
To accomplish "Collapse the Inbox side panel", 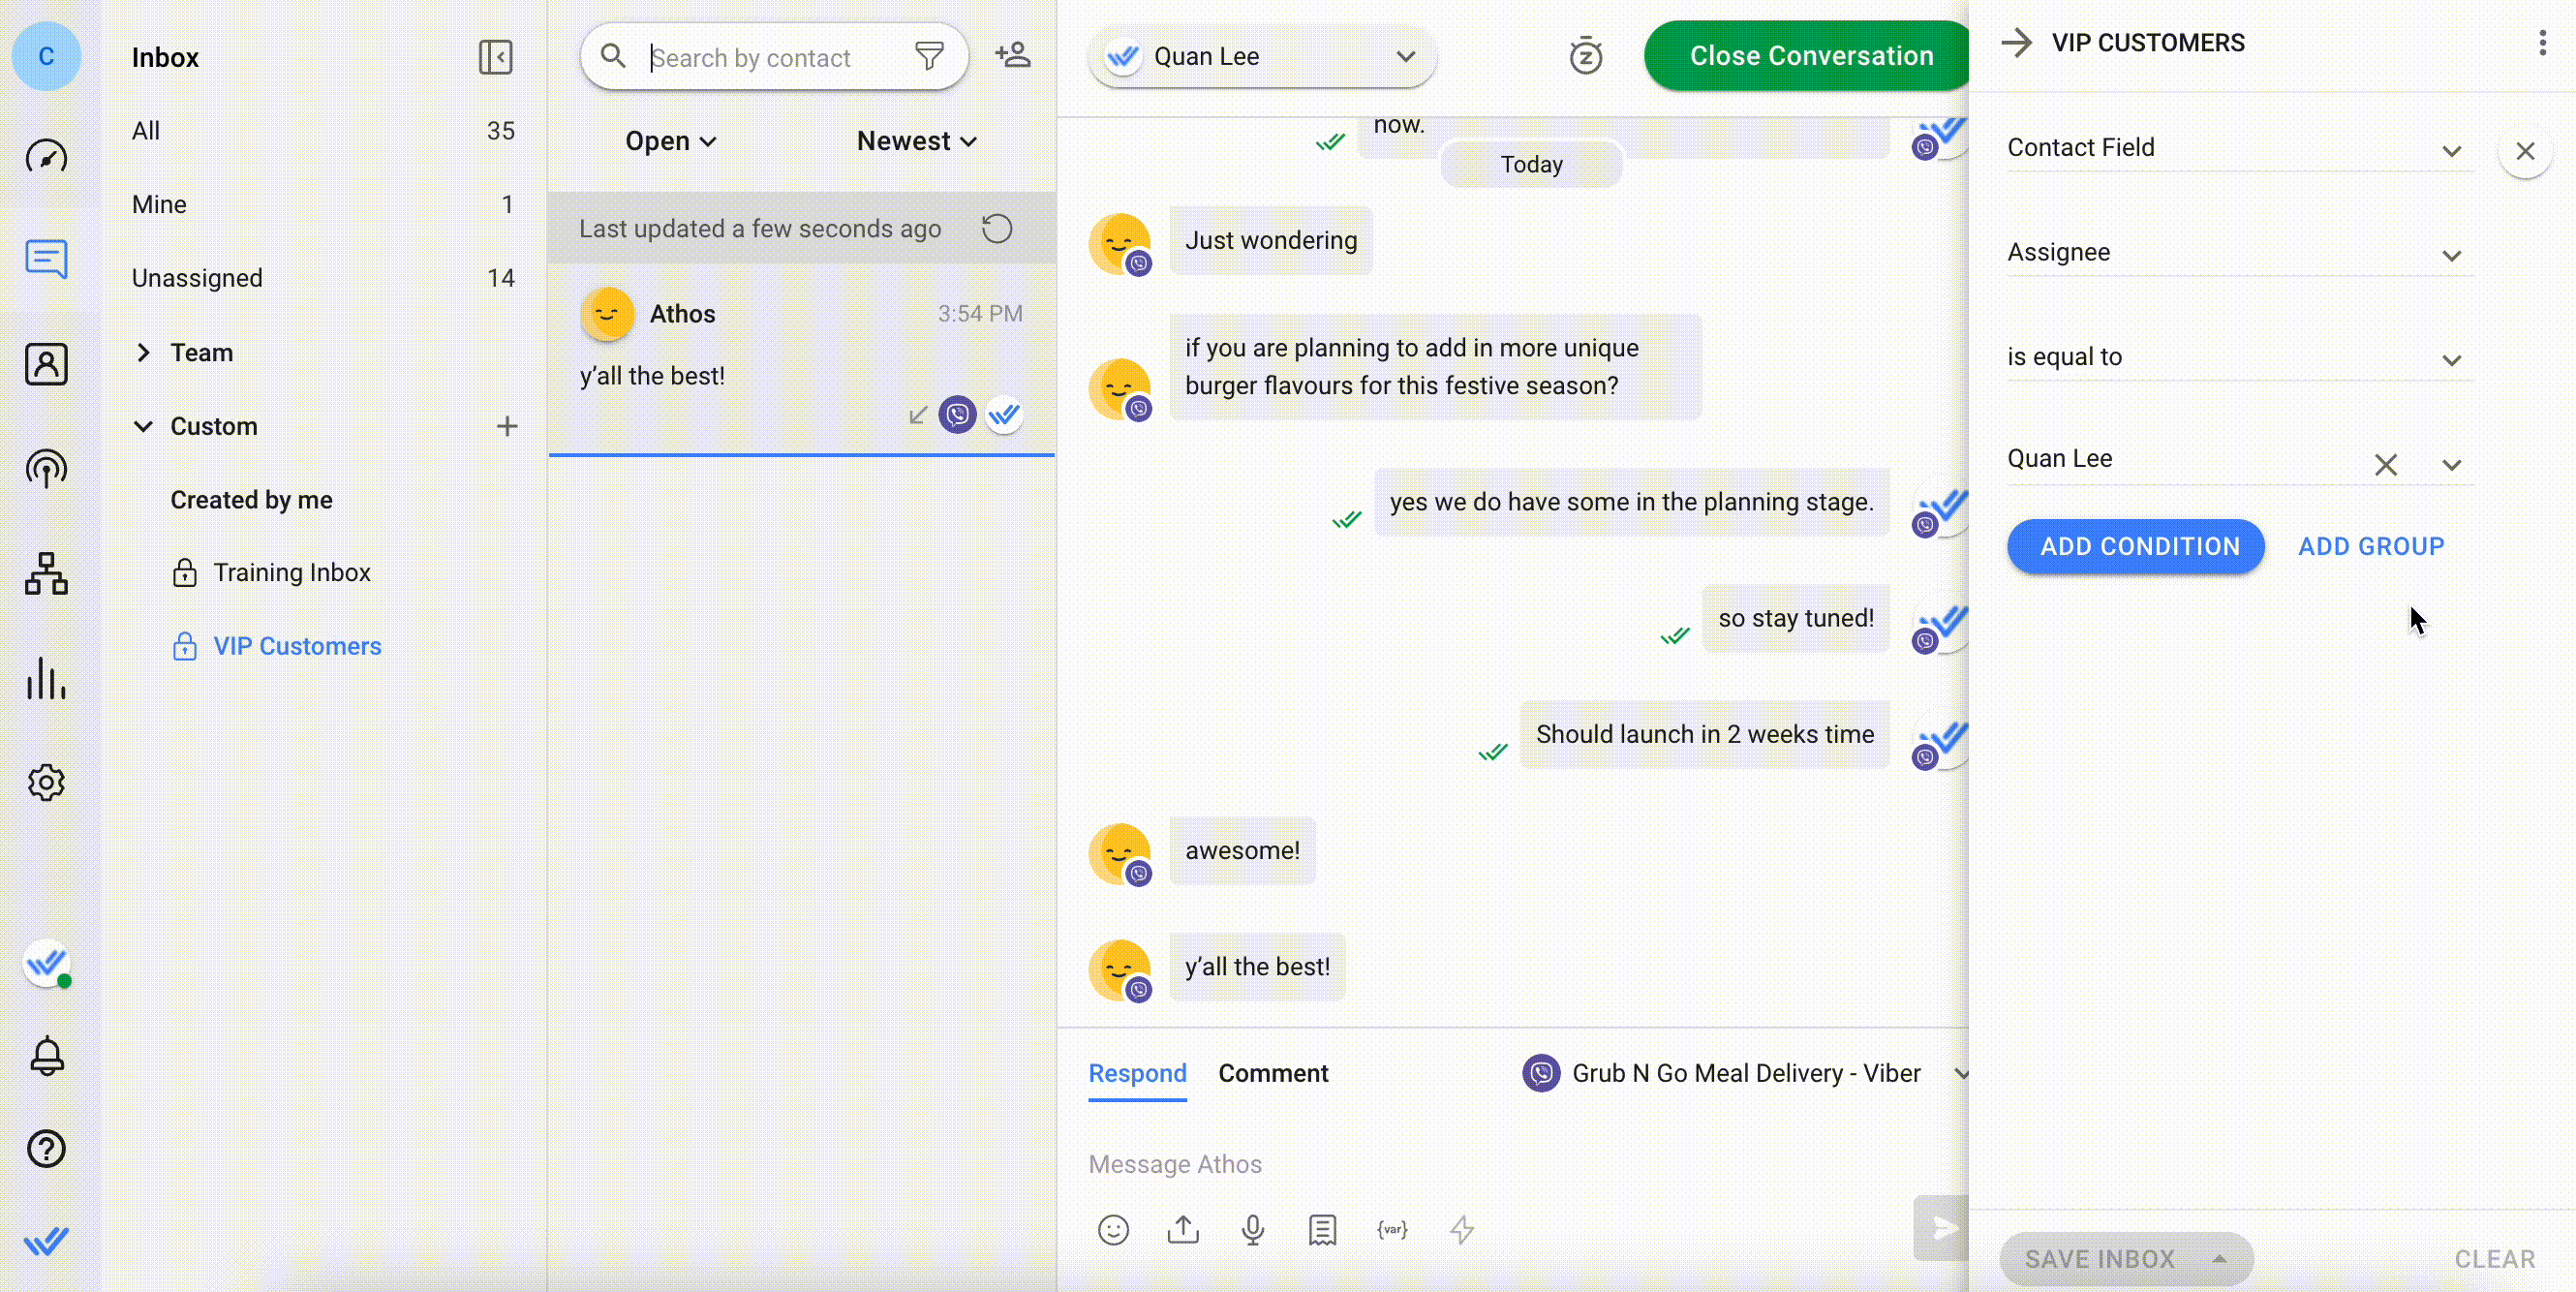I will point(495,57).
